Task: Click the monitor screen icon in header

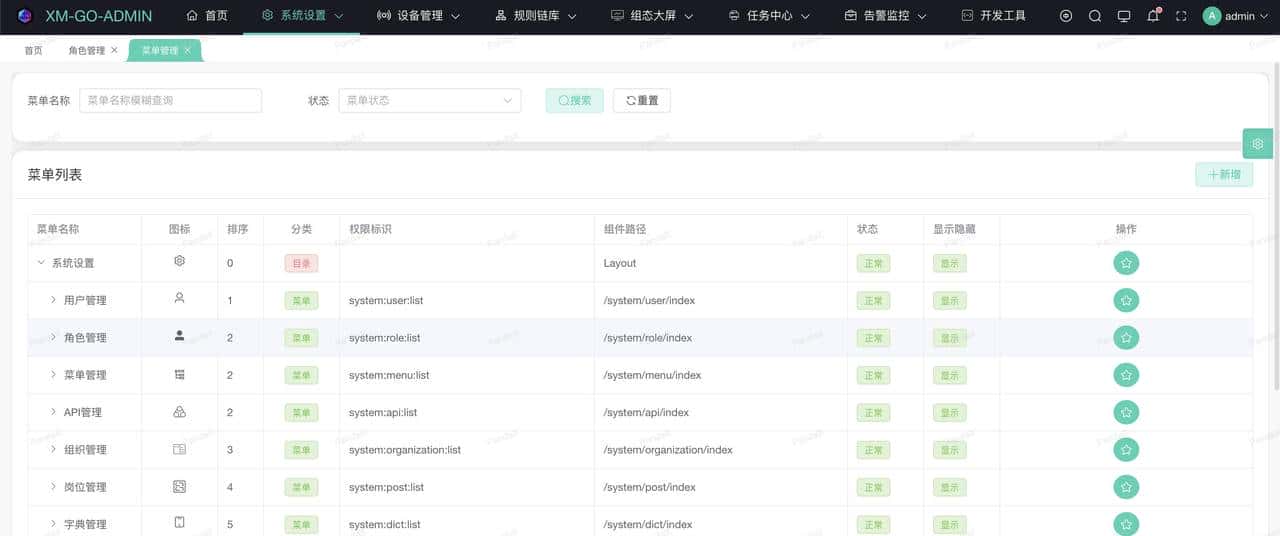Action: pyautogui.click(x=1124, y=16)
